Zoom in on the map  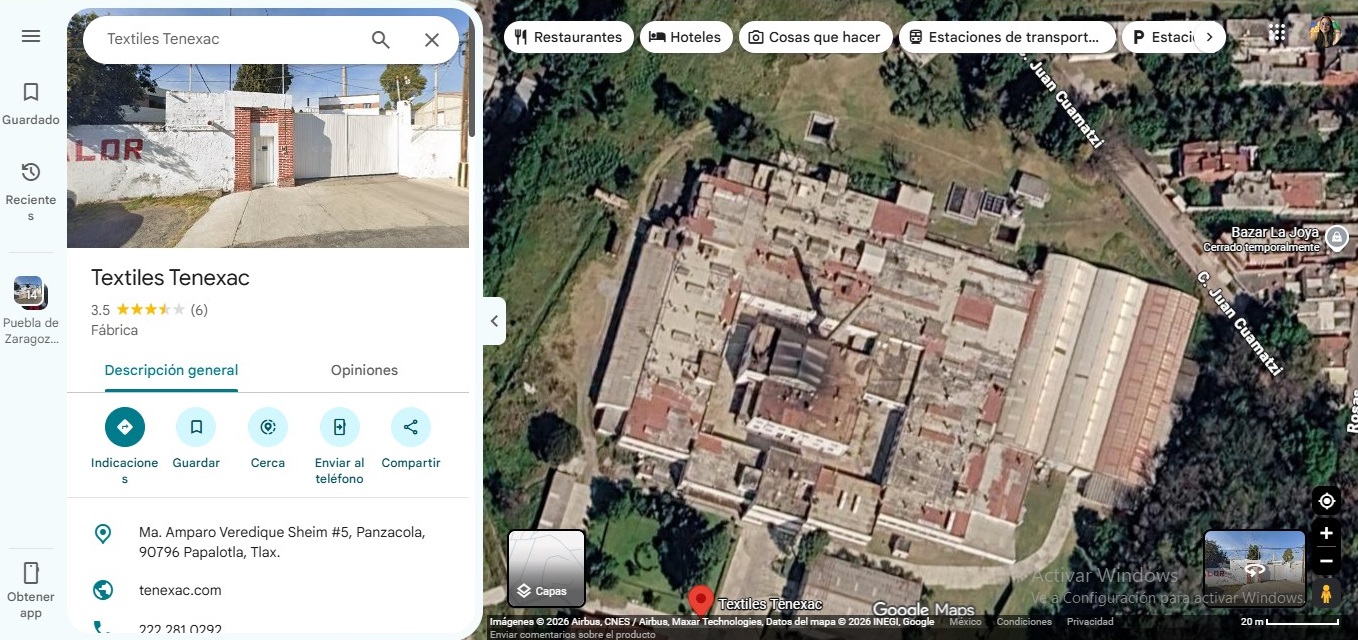[x=1327, y=533]
